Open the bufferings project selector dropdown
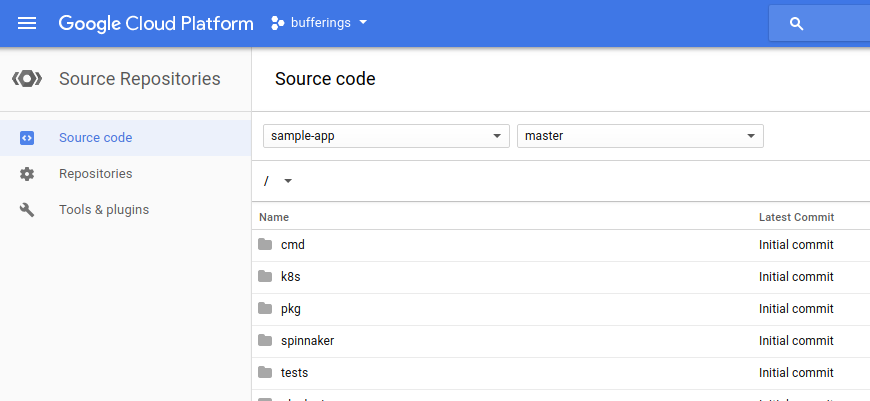 (320, 23)
